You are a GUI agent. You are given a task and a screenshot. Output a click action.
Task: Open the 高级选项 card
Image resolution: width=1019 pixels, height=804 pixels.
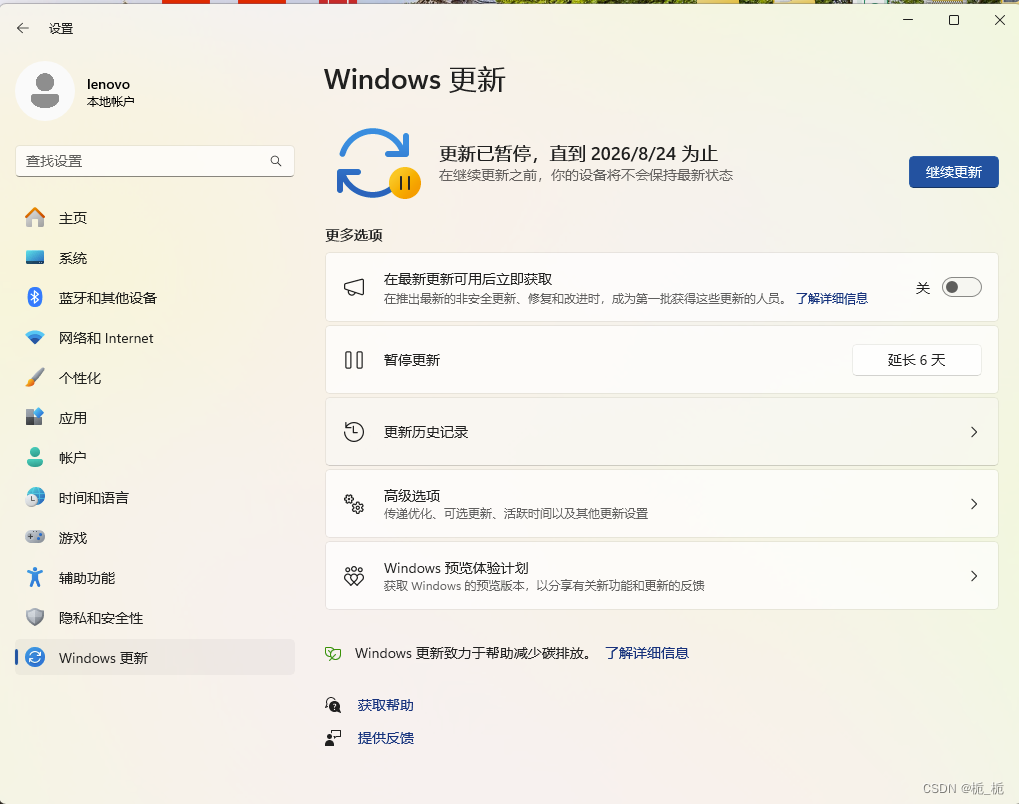click(662, 504)
